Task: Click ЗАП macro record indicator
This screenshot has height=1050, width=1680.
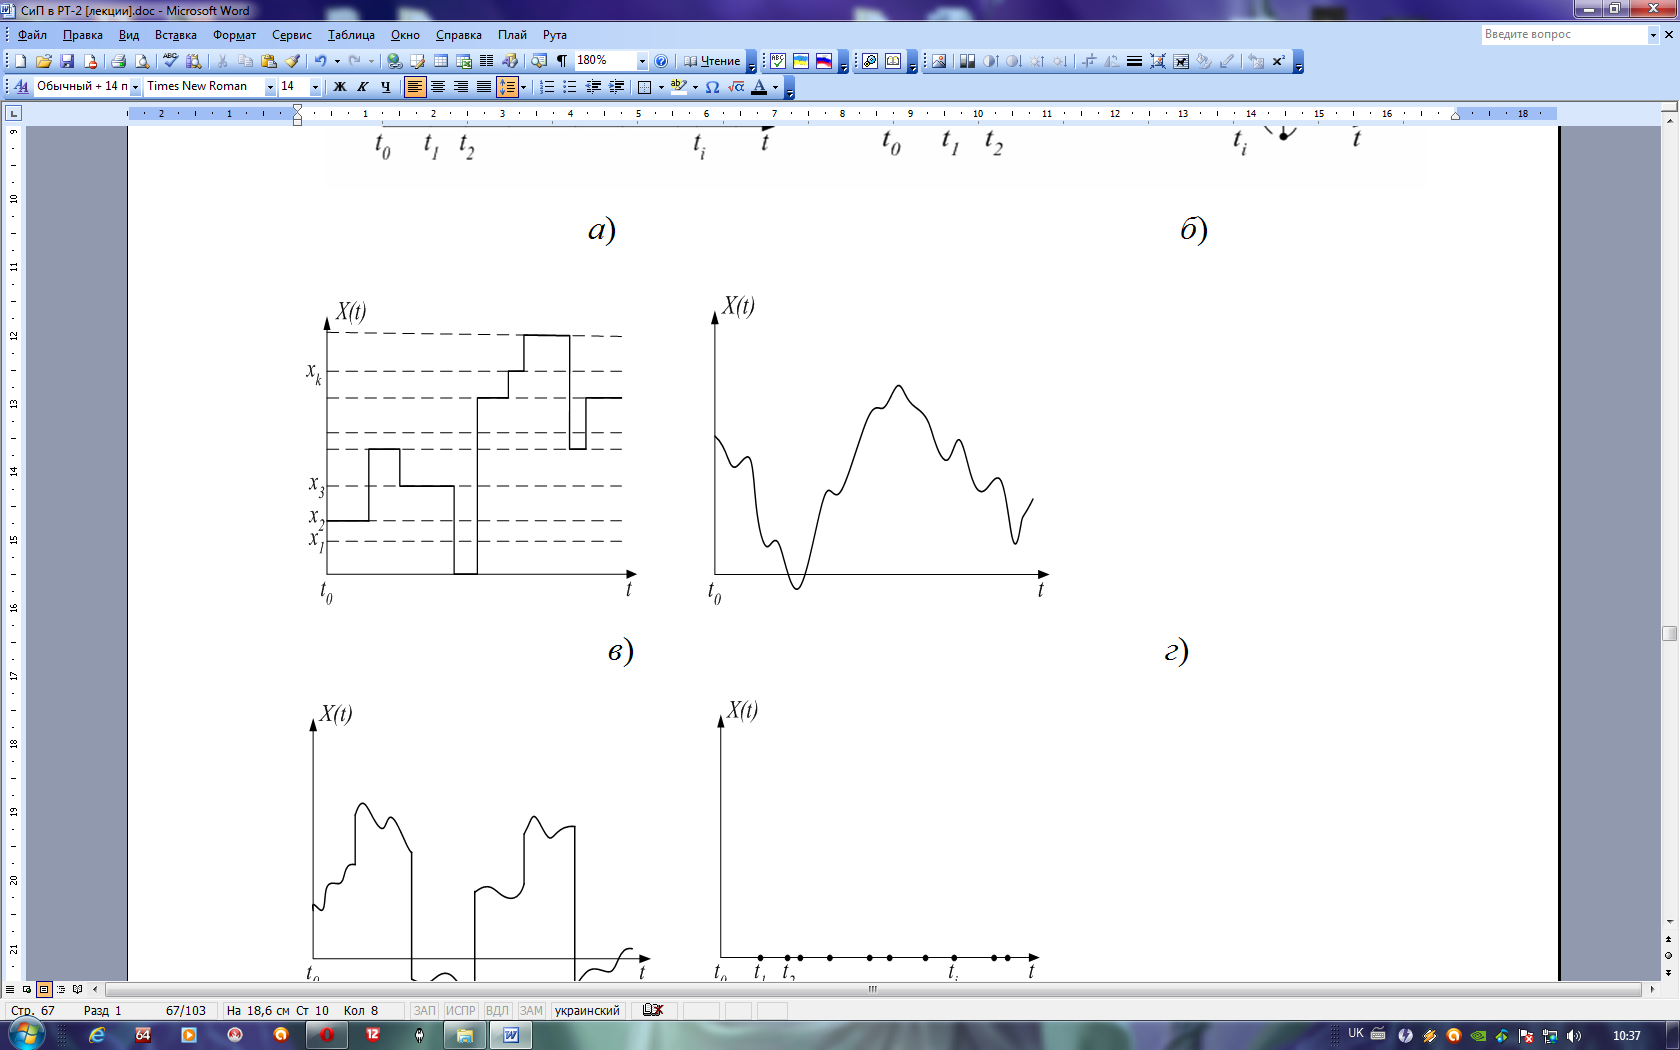Action: pyautogui.click(x=425, y=1010)
